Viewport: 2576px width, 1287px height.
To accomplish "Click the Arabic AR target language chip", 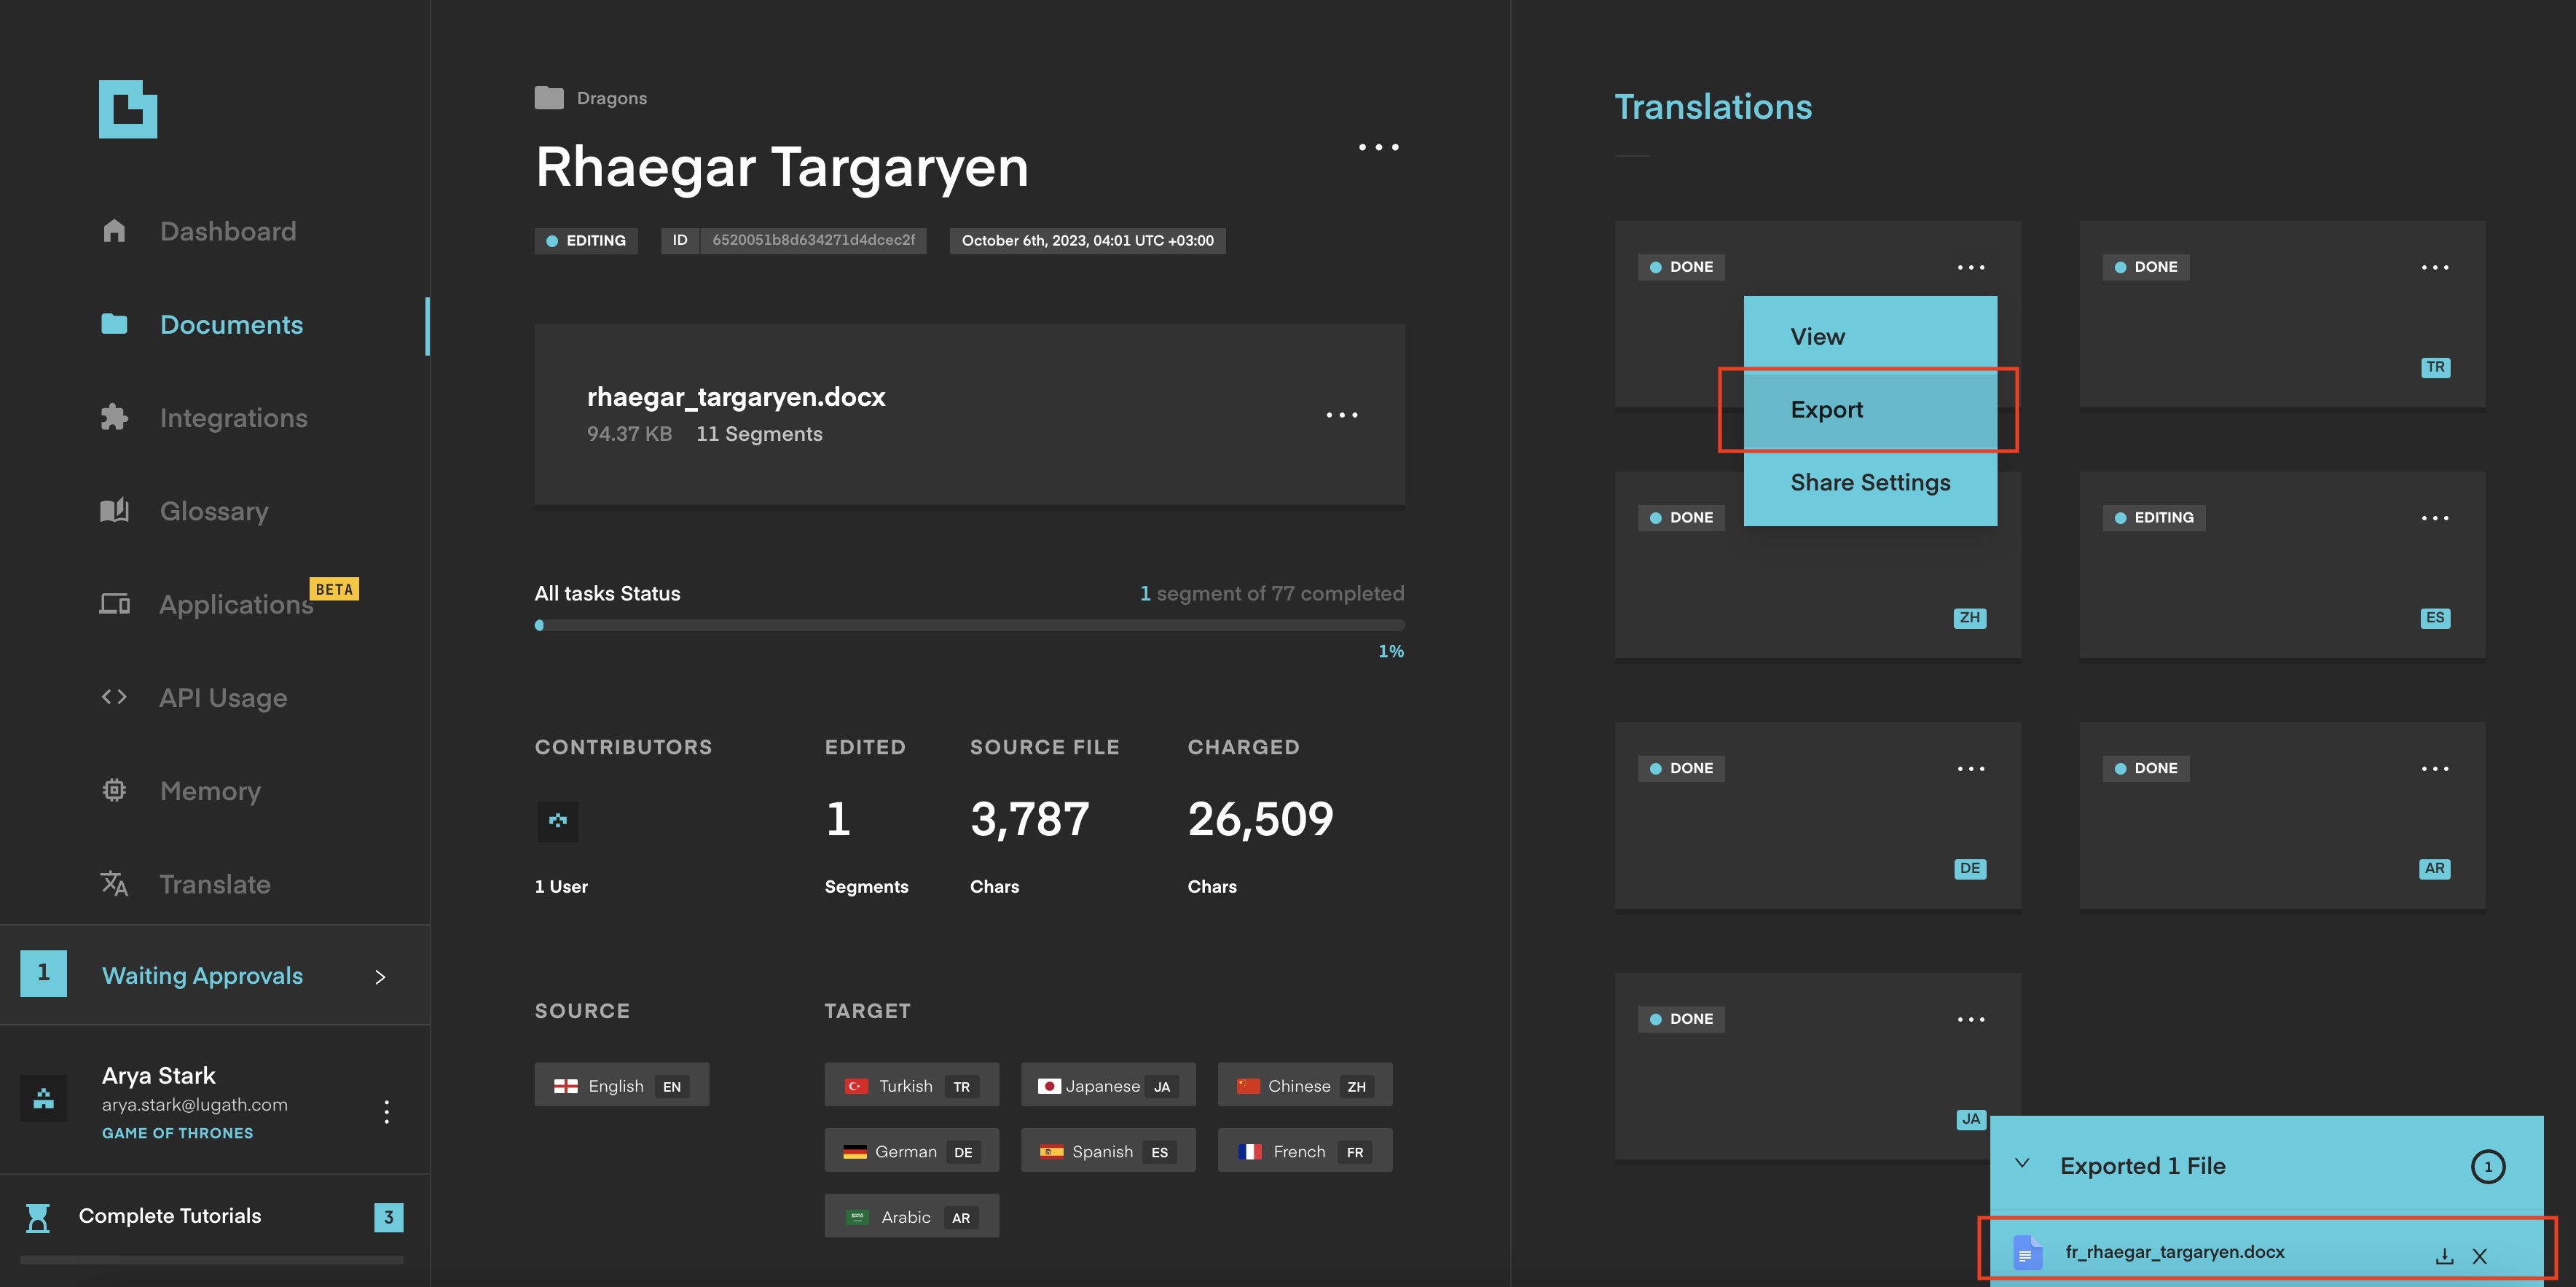I will [x=911, y=1217].
